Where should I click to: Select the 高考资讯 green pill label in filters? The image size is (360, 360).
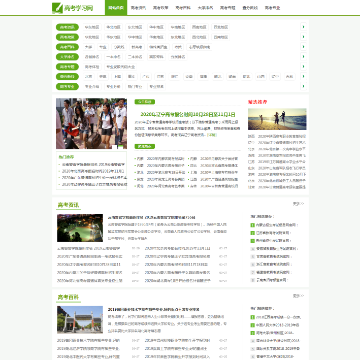click(67, 27)
